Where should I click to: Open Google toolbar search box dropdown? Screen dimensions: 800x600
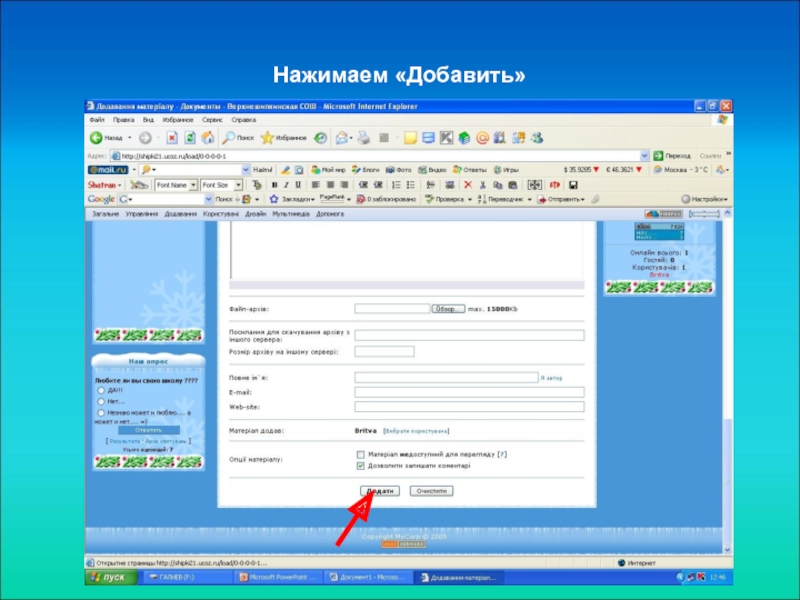(x=208, y=199)
